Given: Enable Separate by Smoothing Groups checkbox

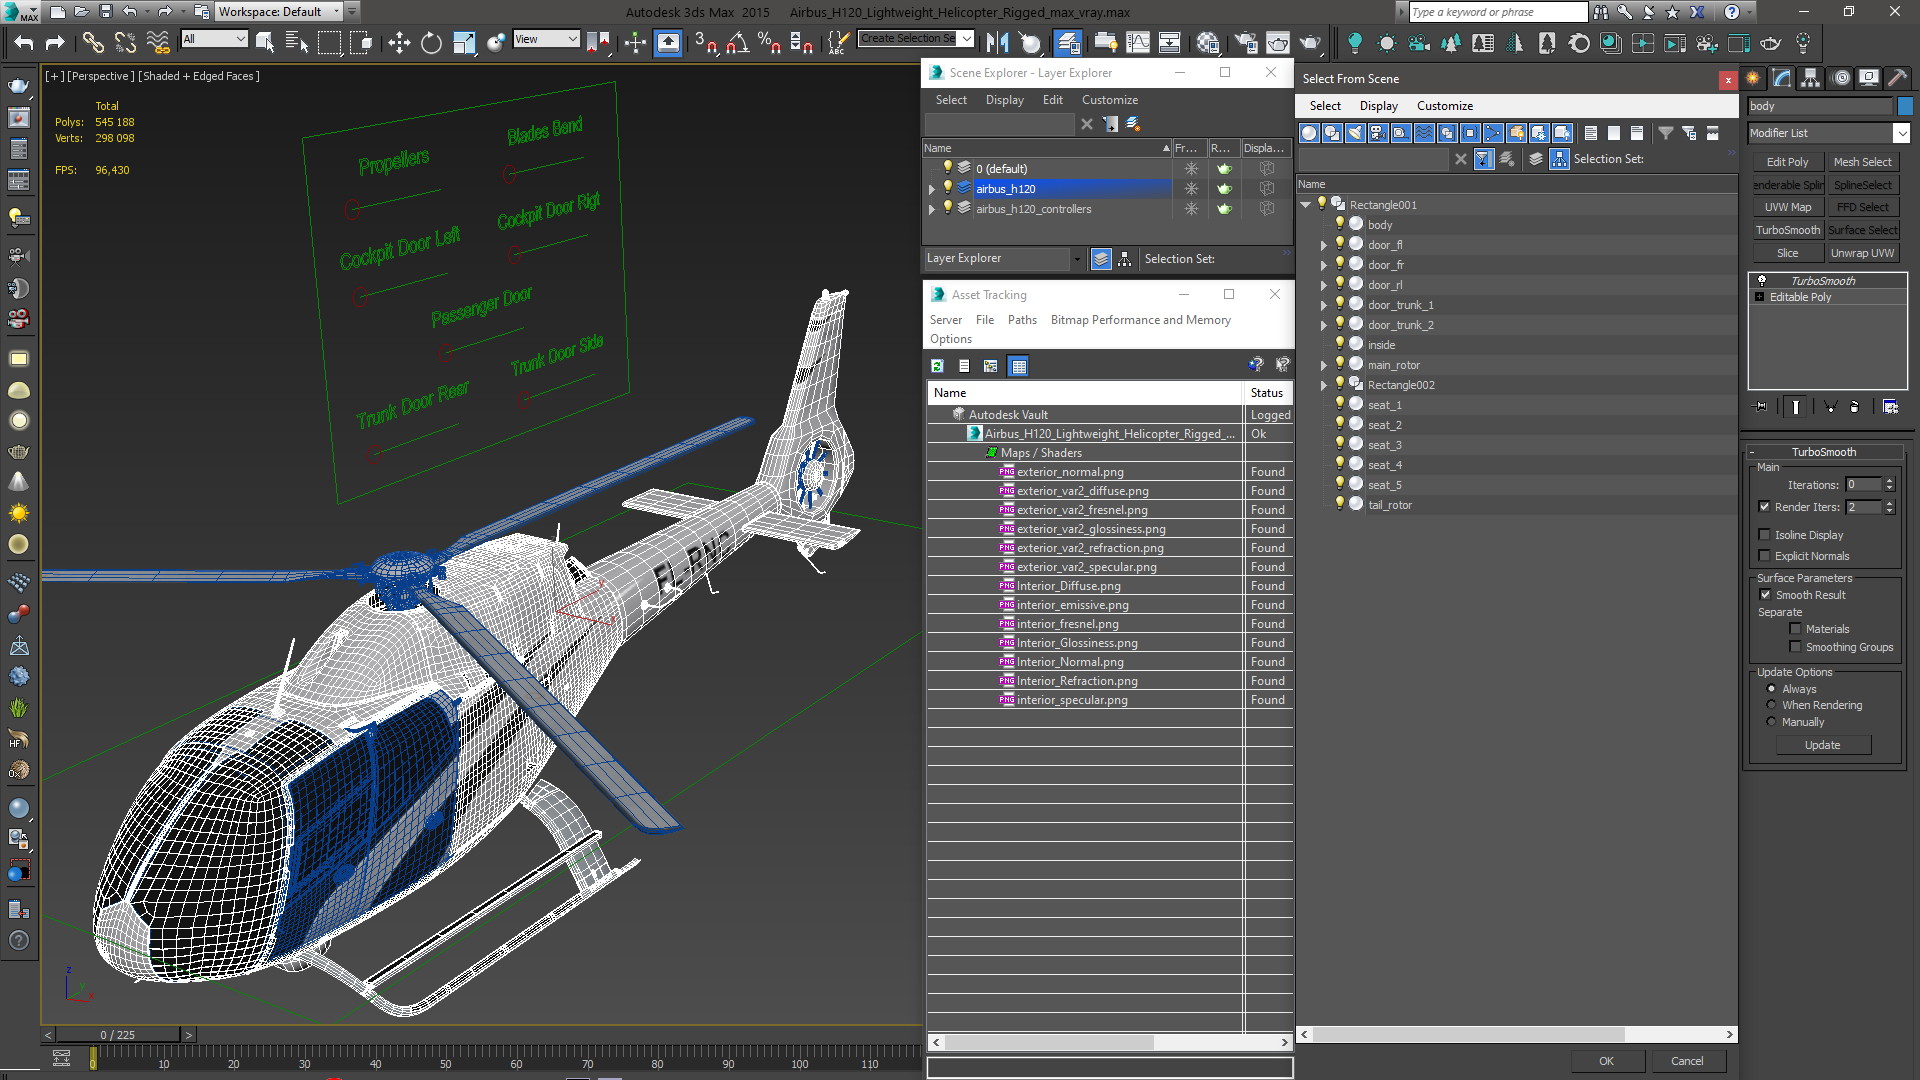Looking at the screenshot, I should pos(1796,647).
